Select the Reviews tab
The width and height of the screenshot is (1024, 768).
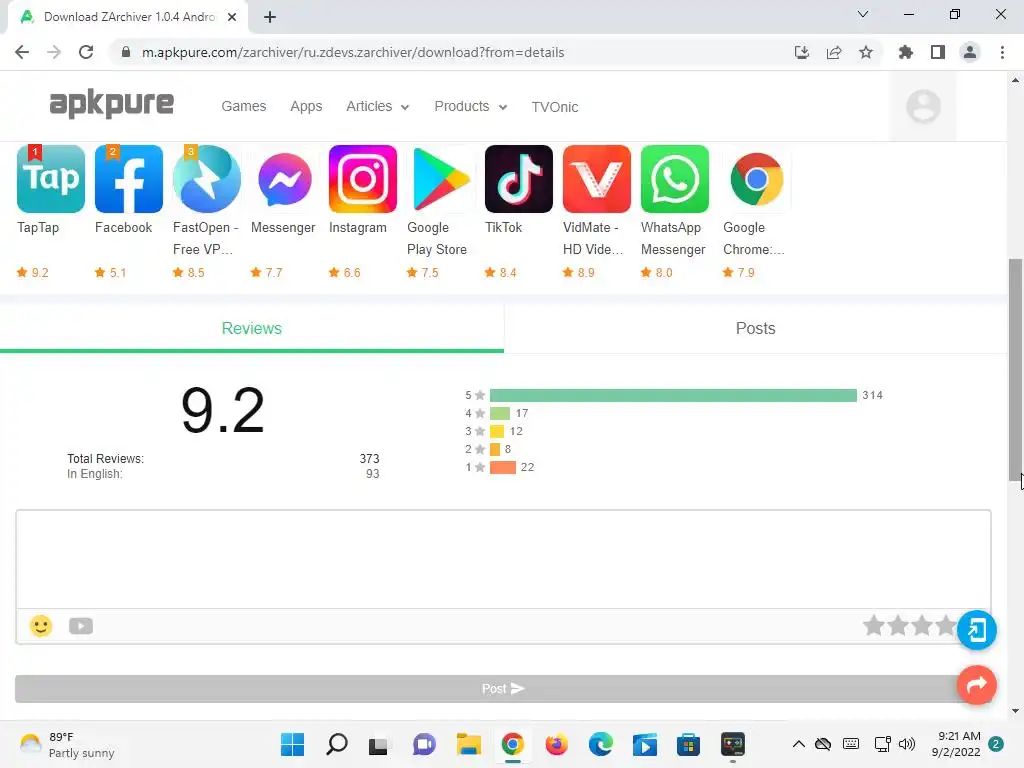tap(252, 328)
